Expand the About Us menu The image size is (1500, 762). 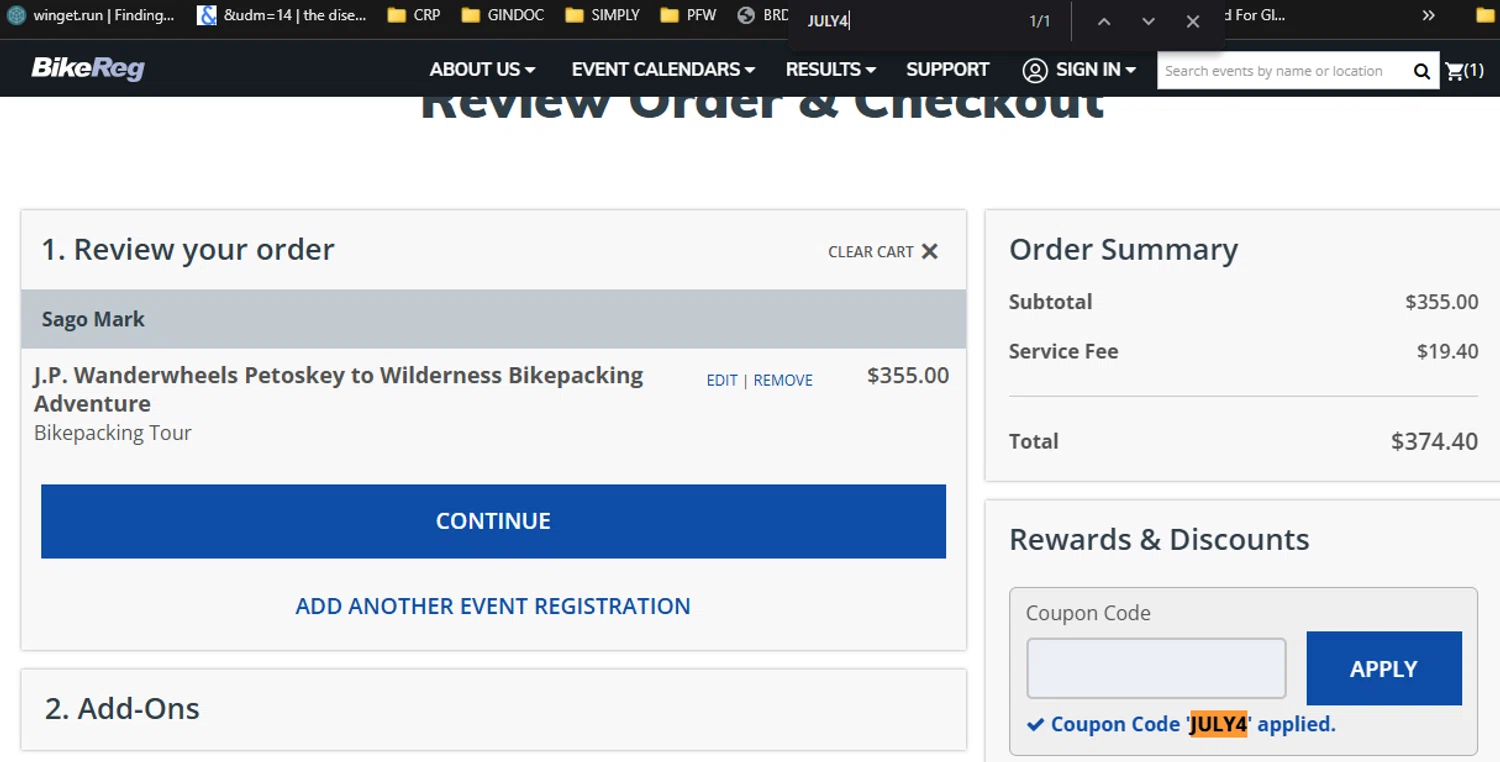pos(482,70)
